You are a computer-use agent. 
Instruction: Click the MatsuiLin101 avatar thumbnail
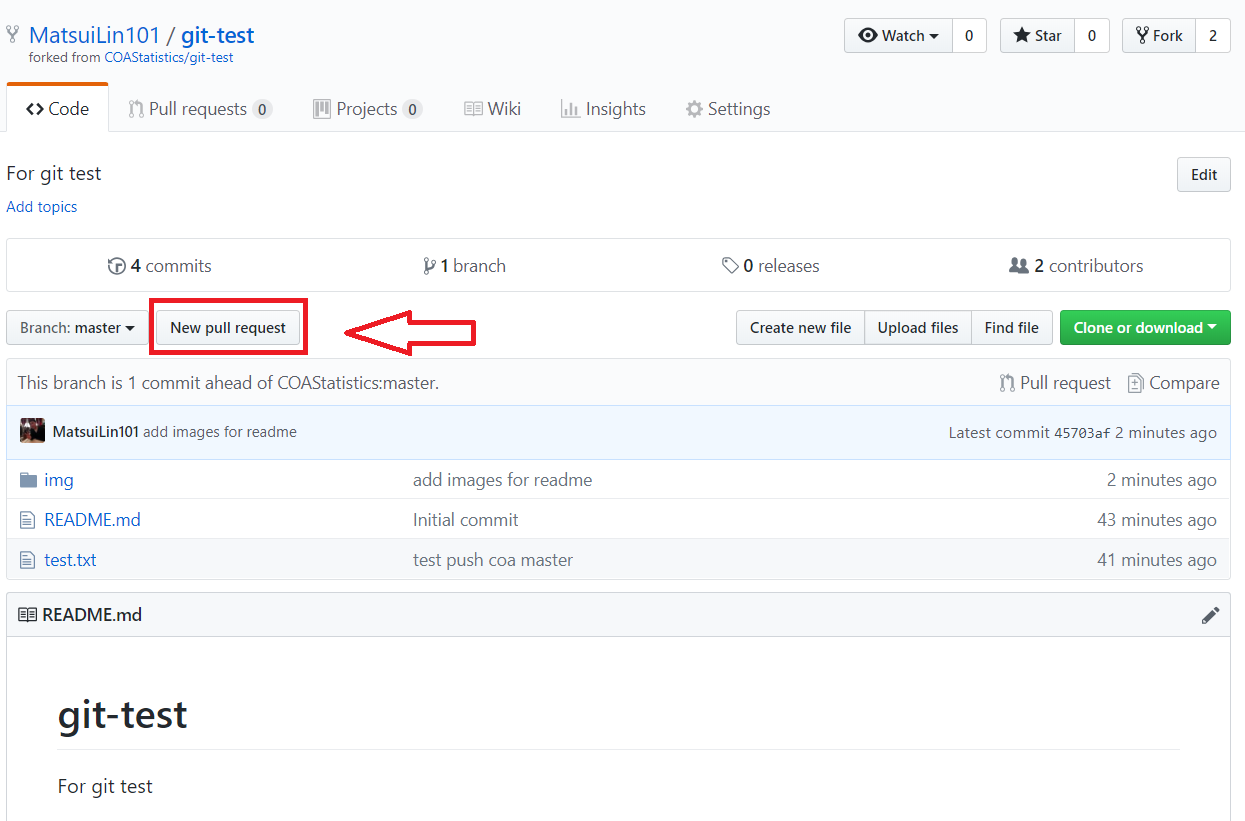point(32,431)
